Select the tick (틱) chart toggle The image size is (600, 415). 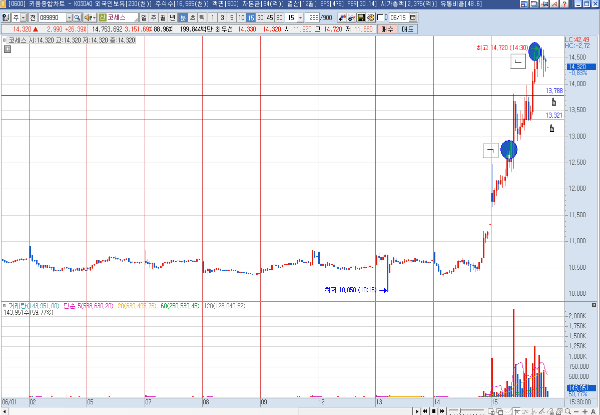(202, 18)
